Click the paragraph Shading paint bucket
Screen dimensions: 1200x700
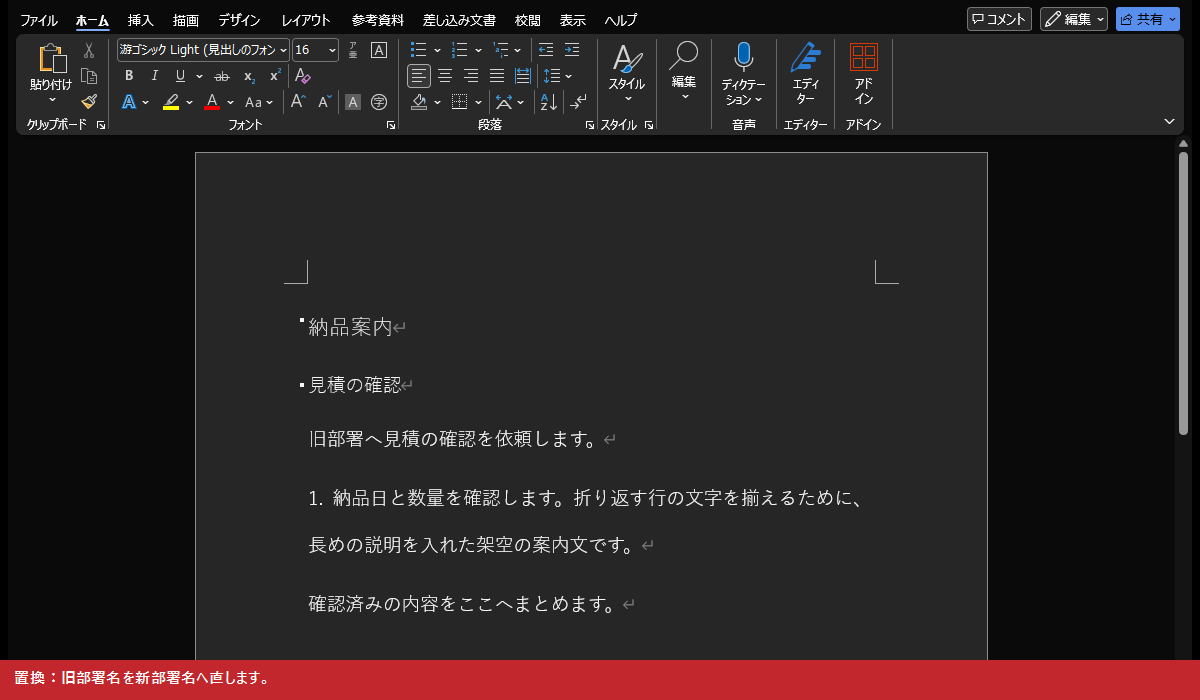420,102
